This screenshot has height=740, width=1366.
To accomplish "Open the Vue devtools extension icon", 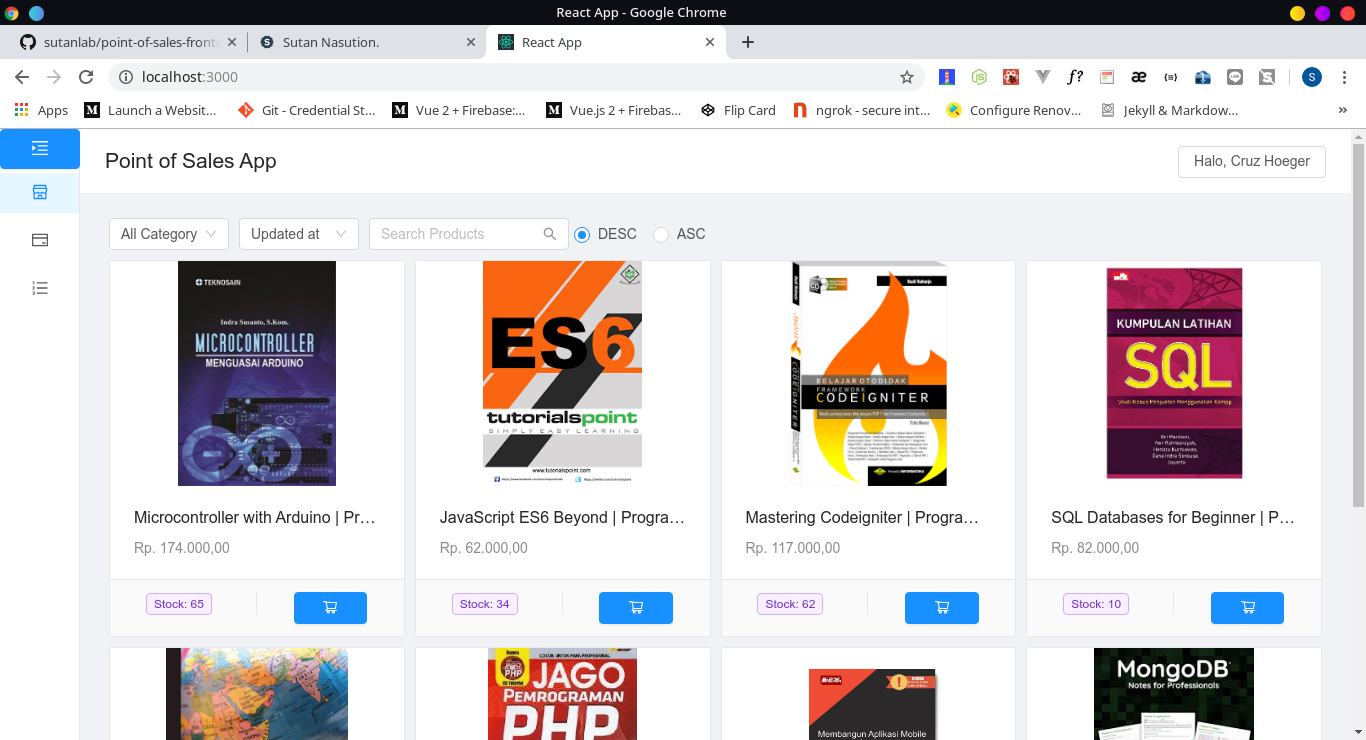I will click(x=1043, y=77).
